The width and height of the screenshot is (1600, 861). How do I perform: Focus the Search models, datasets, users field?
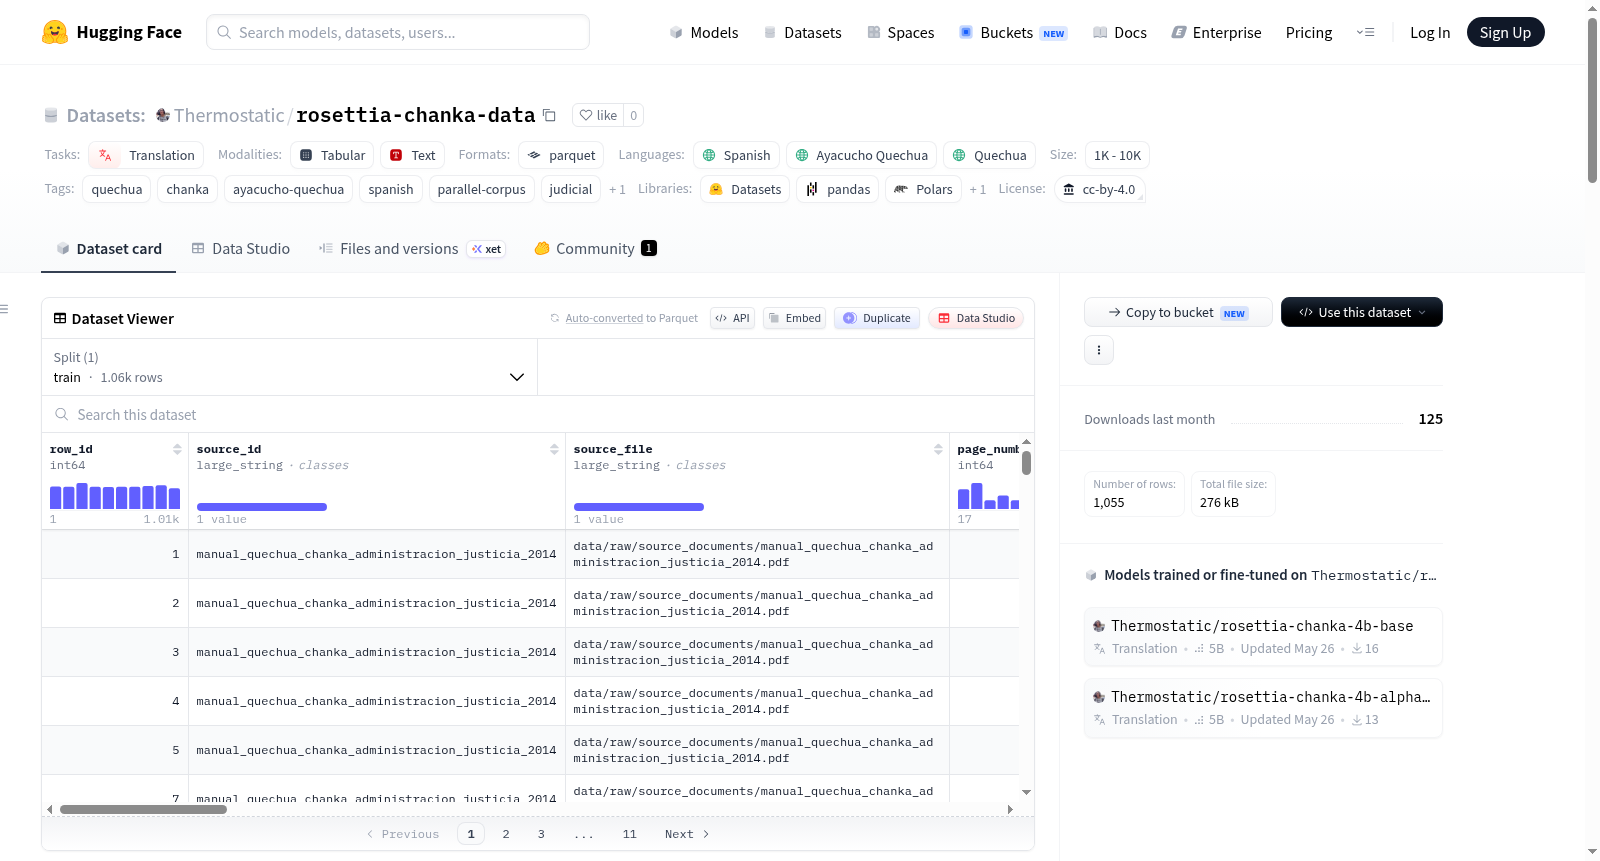(398, 32)
